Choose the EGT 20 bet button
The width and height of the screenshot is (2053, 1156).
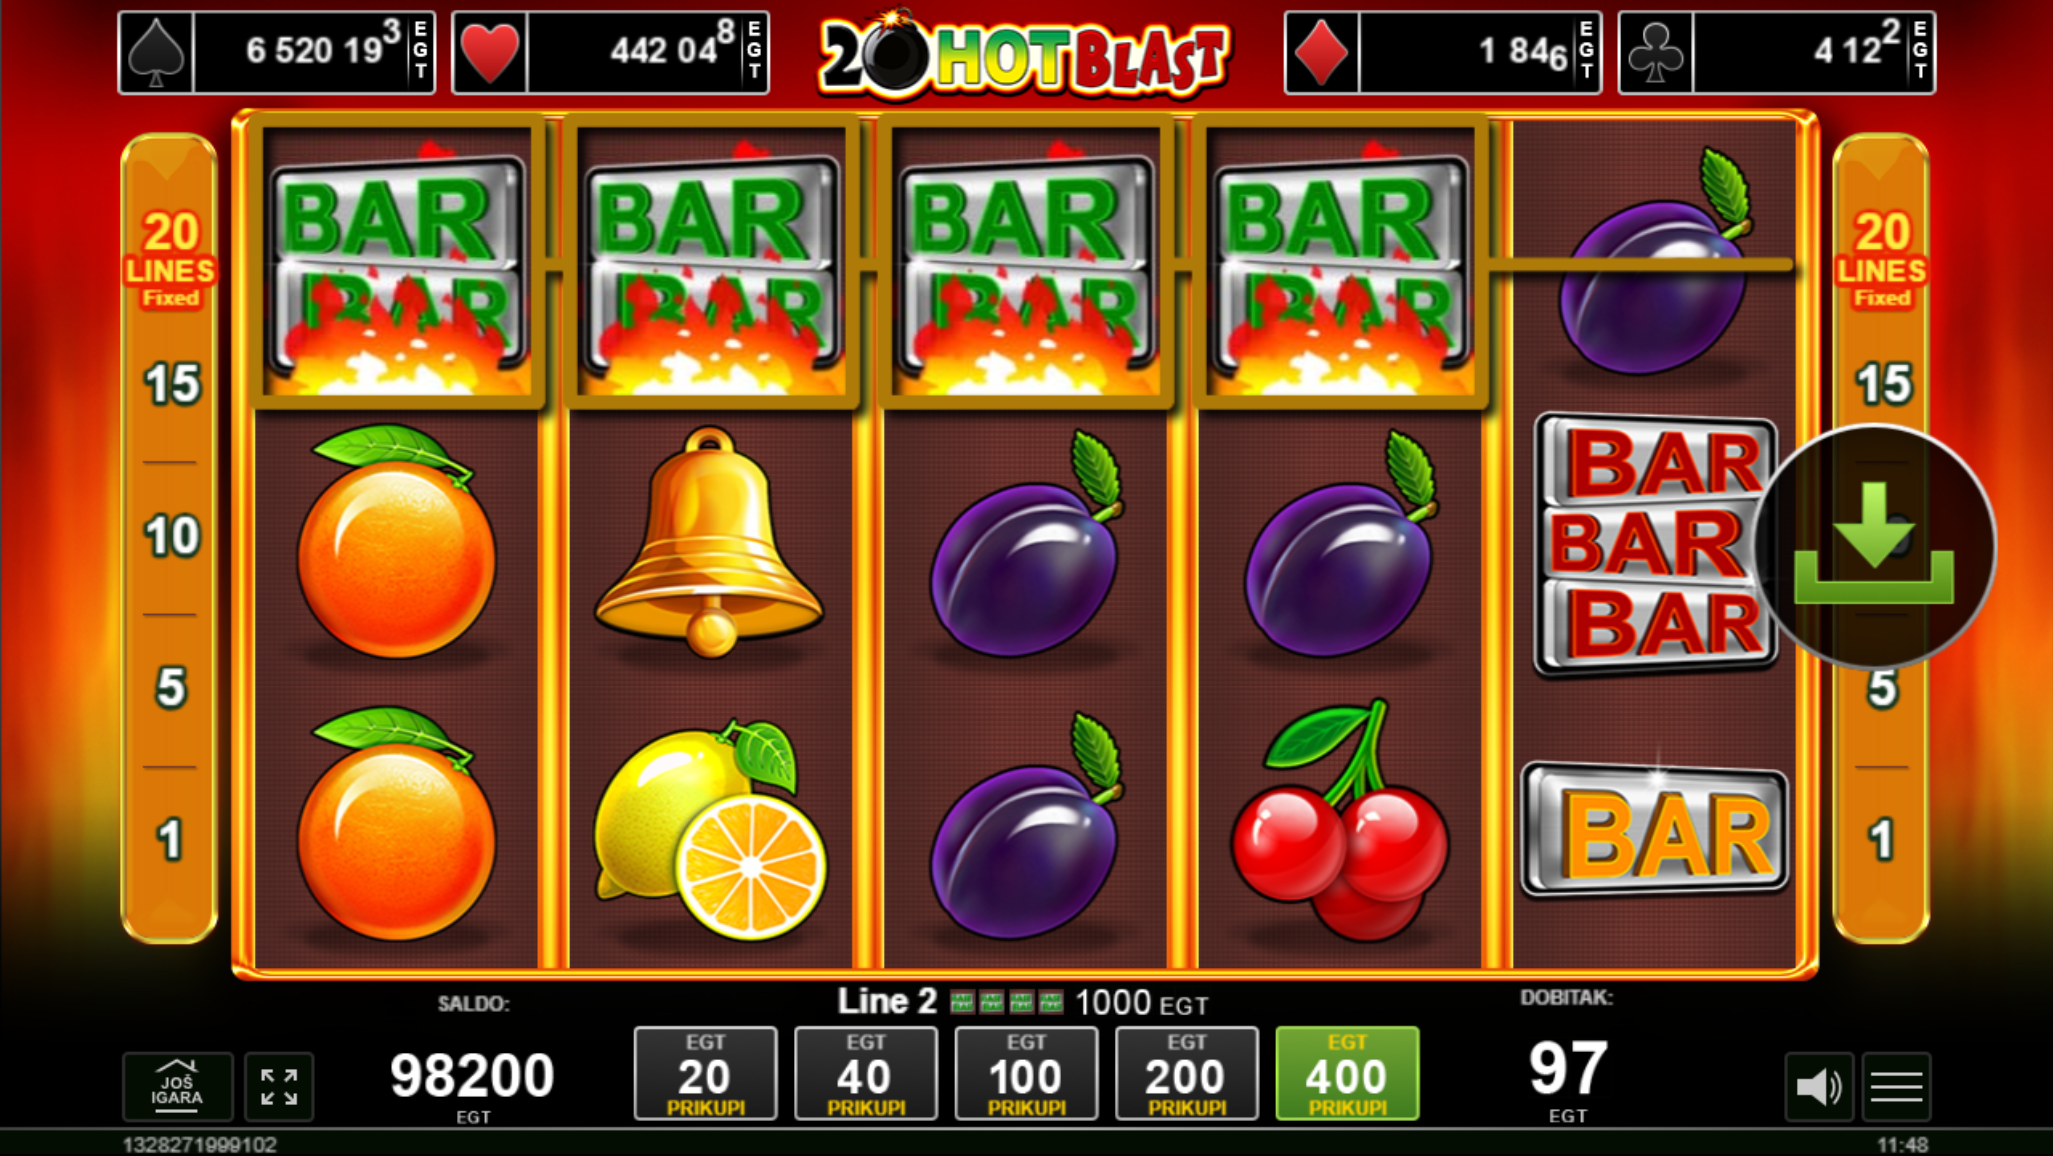pyautogui.click(x=706, y=1073)
